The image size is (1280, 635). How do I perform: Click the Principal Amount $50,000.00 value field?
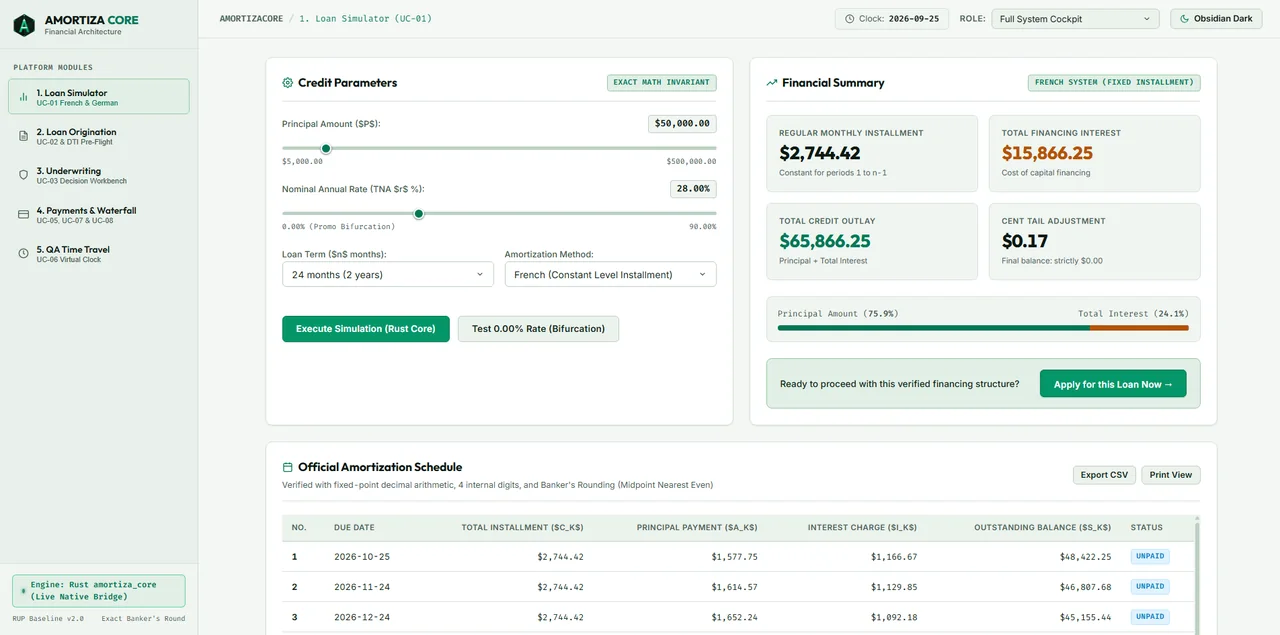pyautogui.click(x=682, y=124)
